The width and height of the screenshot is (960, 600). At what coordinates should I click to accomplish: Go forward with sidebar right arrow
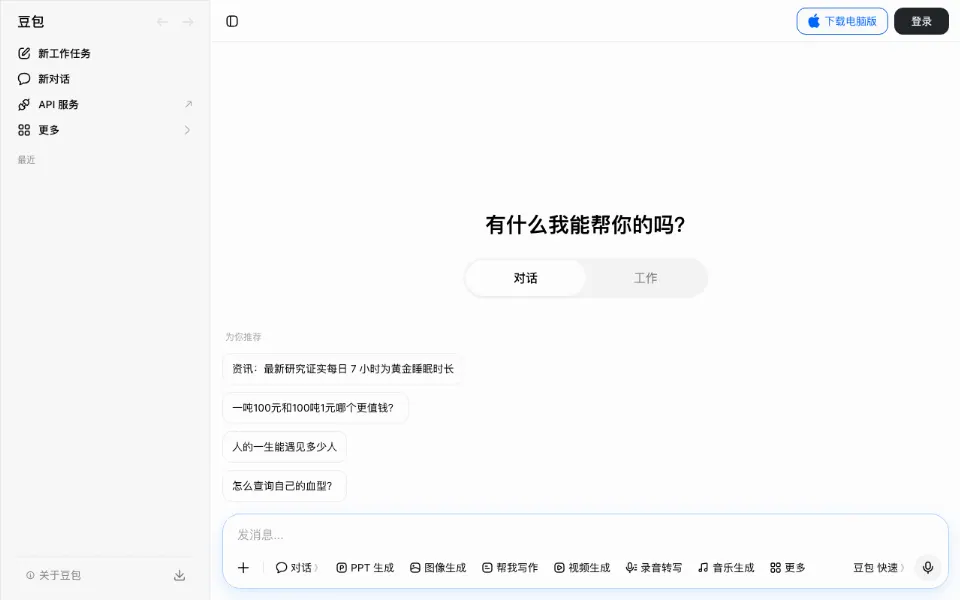point(188,22)
